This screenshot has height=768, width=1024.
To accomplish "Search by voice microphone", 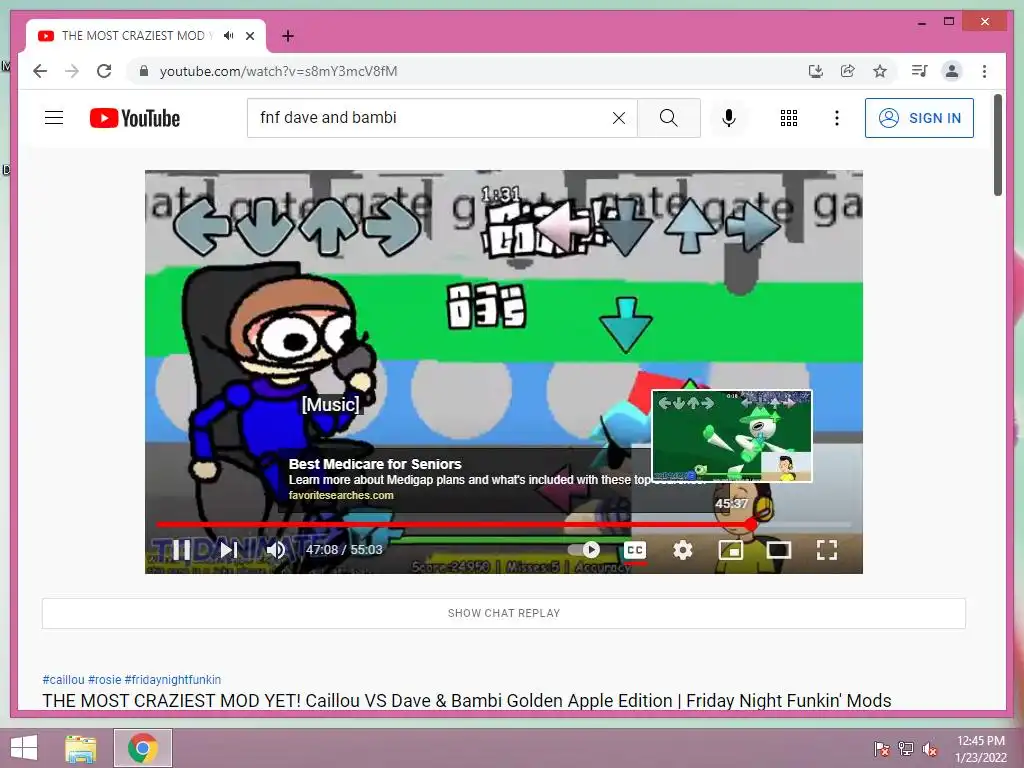I will click(x=729, y=118).
